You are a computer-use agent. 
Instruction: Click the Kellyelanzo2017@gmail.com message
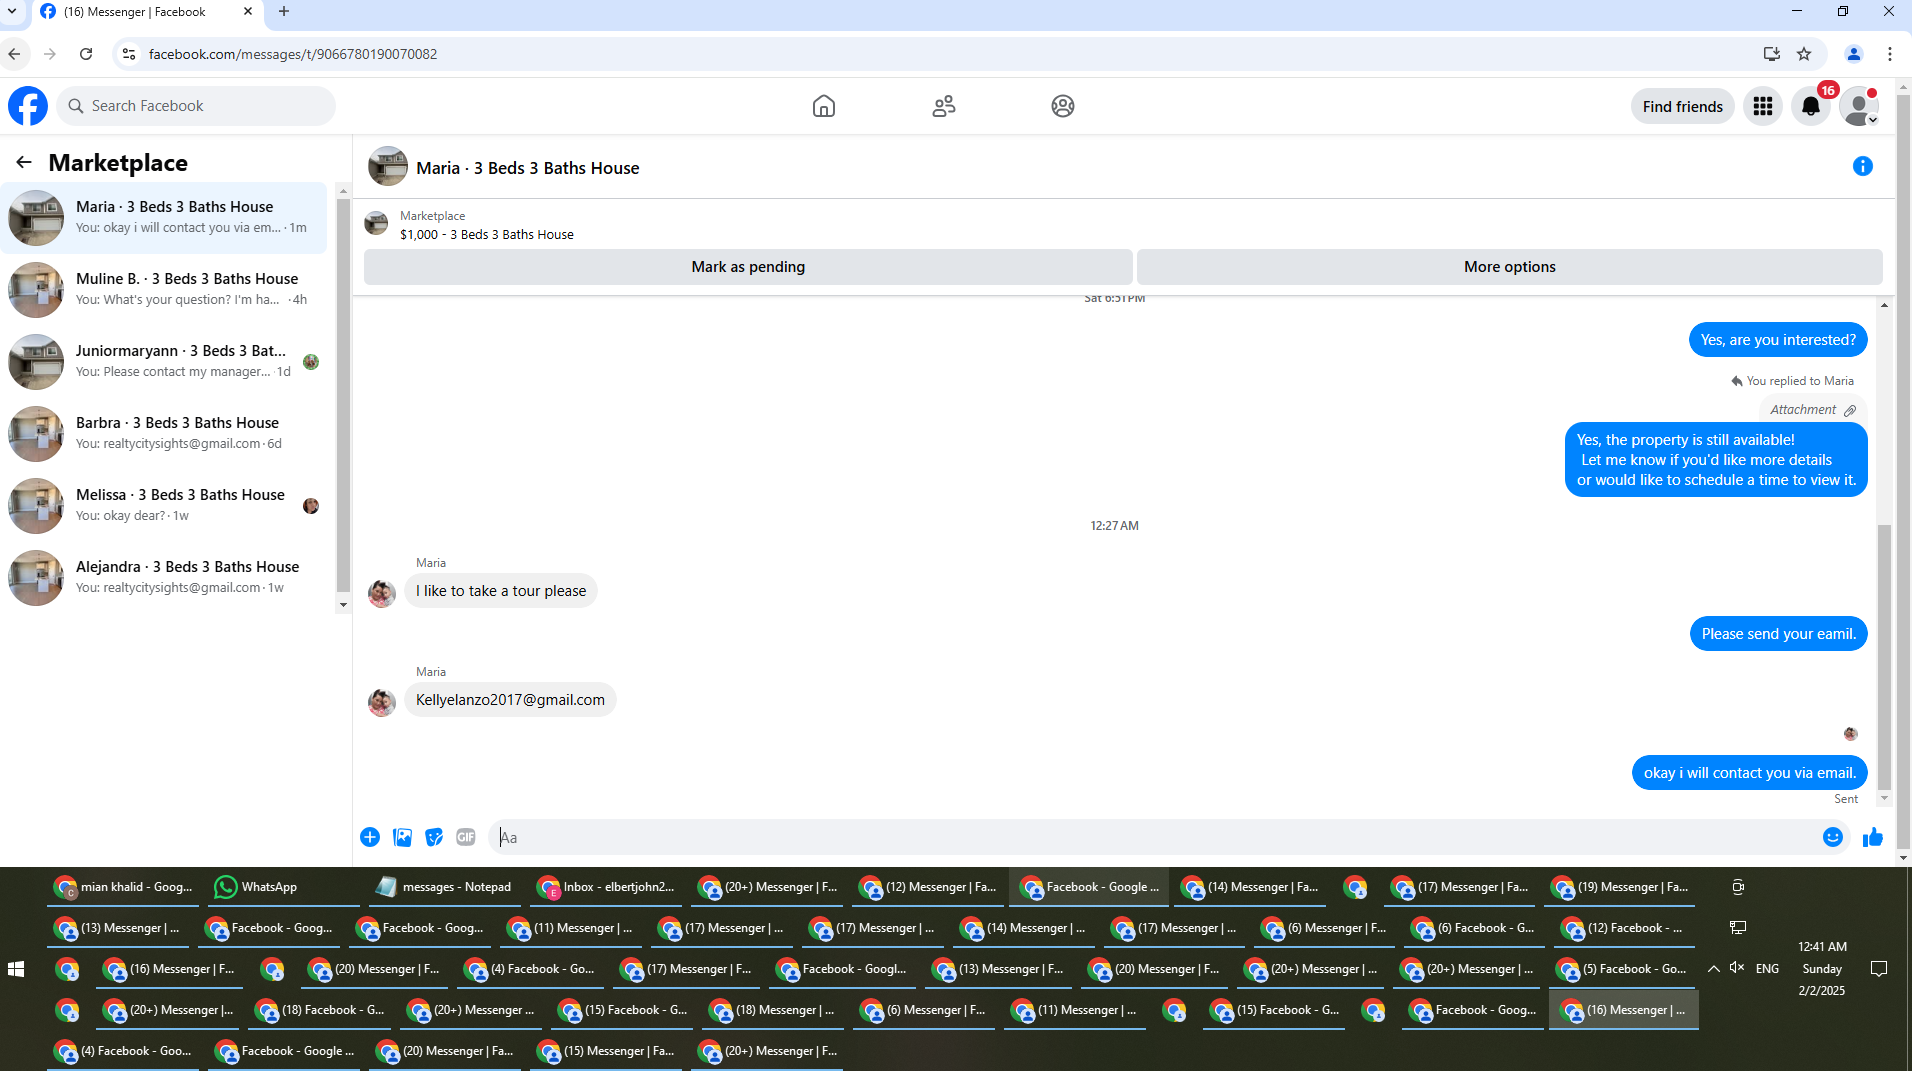(510, 700)
